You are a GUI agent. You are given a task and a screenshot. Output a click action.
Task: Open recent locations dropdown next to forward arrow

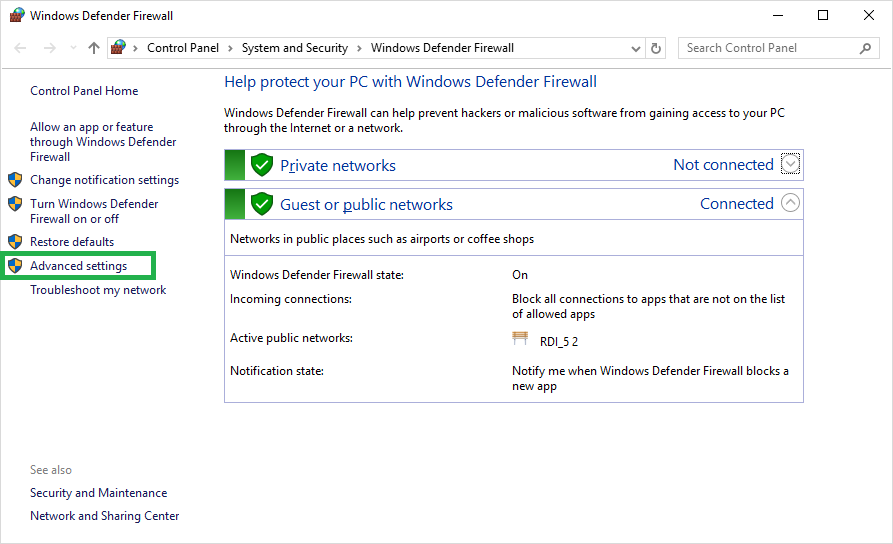[x=73, y=48]
